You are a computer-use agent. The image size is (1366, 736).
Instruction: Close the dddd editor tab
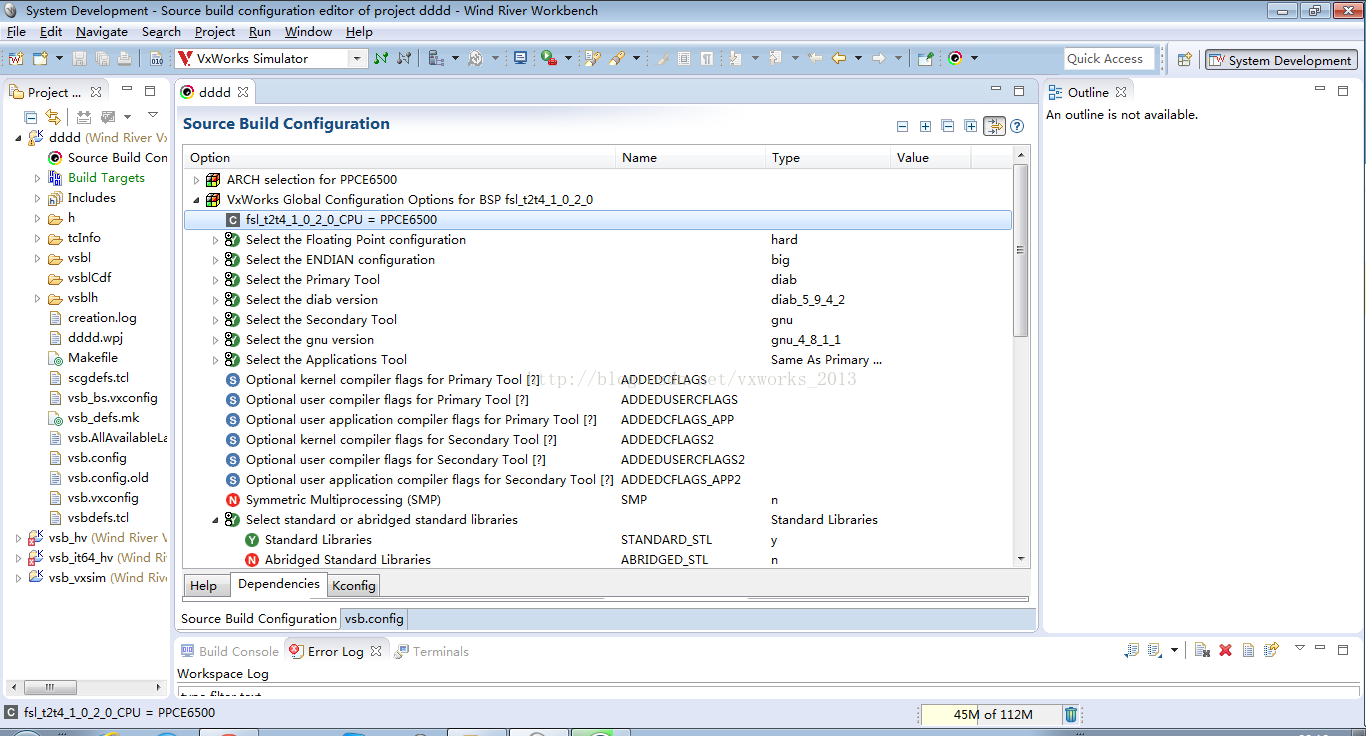pyautogui.click(x=242, y=92)
